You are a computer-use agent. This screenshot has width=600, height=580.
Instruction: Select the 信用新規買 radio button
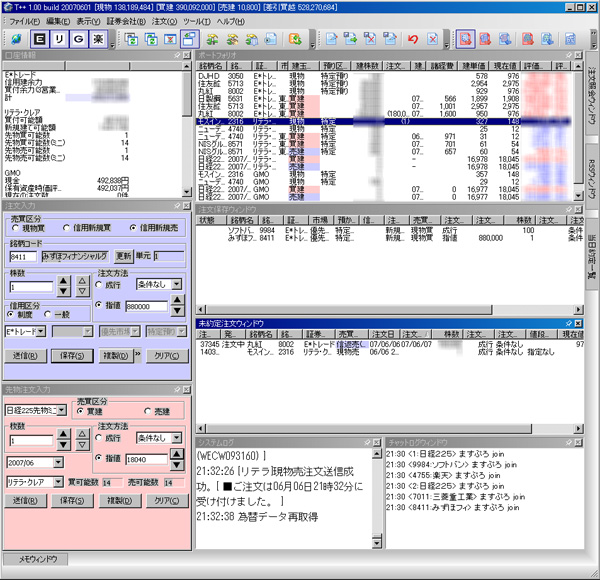(67, 228)
